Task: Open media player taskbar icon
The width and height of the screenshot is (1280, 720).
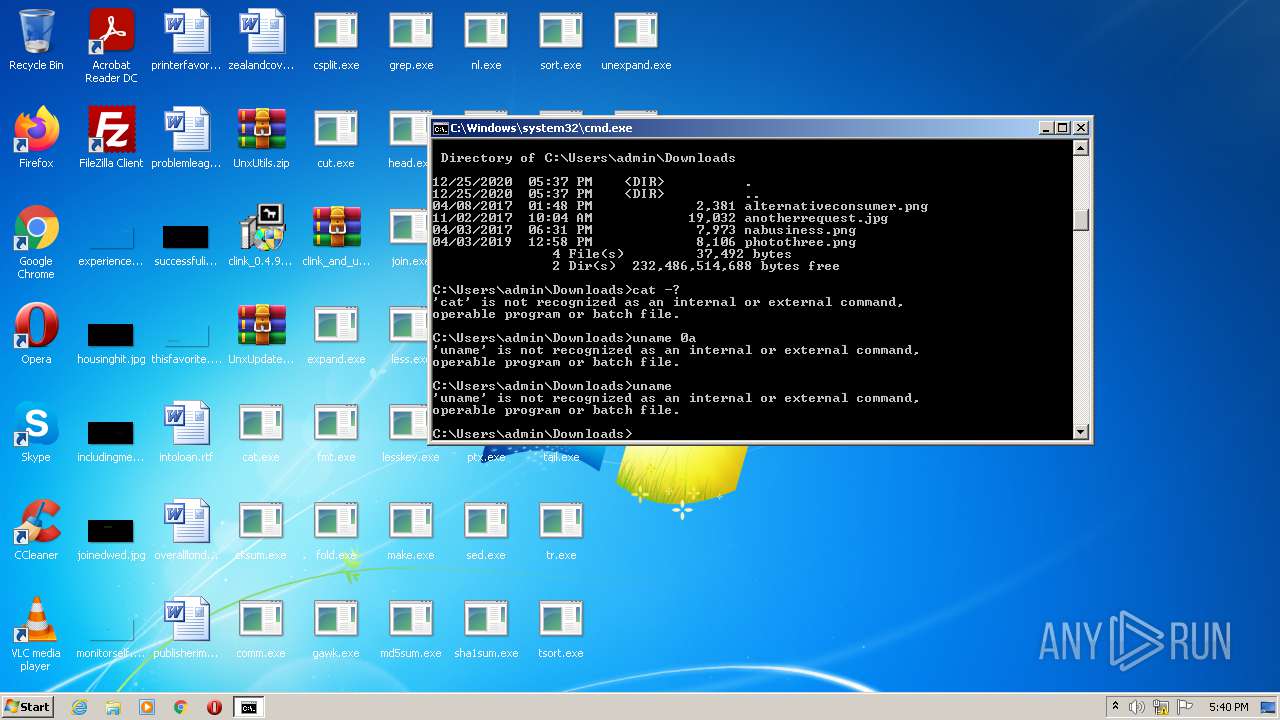Action: point(147,707)
